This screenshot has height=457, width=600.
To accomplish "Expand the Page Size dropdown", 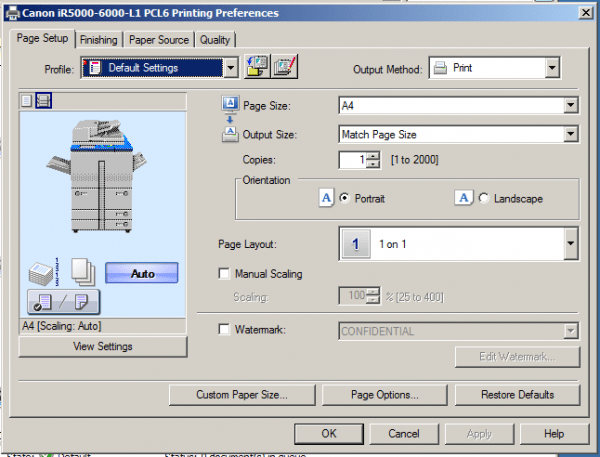I will (571, 105).
